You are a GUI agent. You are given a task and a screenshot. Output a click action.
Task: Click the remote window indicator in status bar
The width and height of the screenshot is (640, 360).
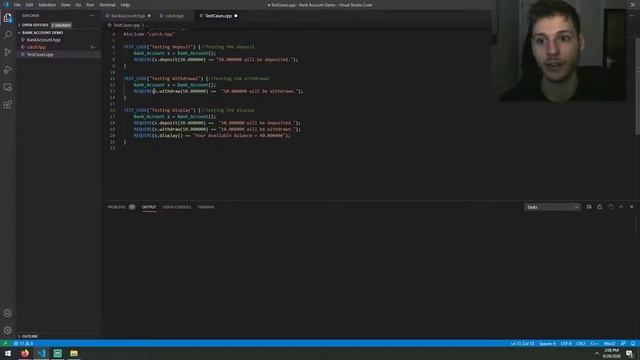point(5,344)
